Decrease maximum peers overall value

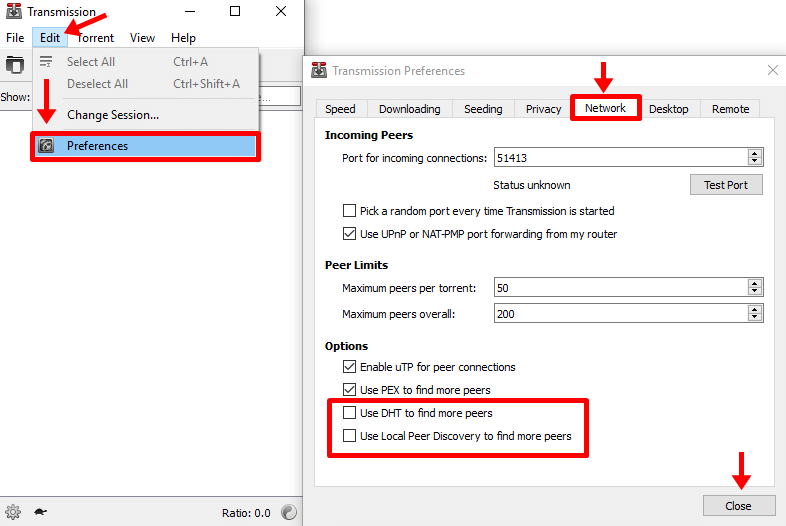point(754,317)
